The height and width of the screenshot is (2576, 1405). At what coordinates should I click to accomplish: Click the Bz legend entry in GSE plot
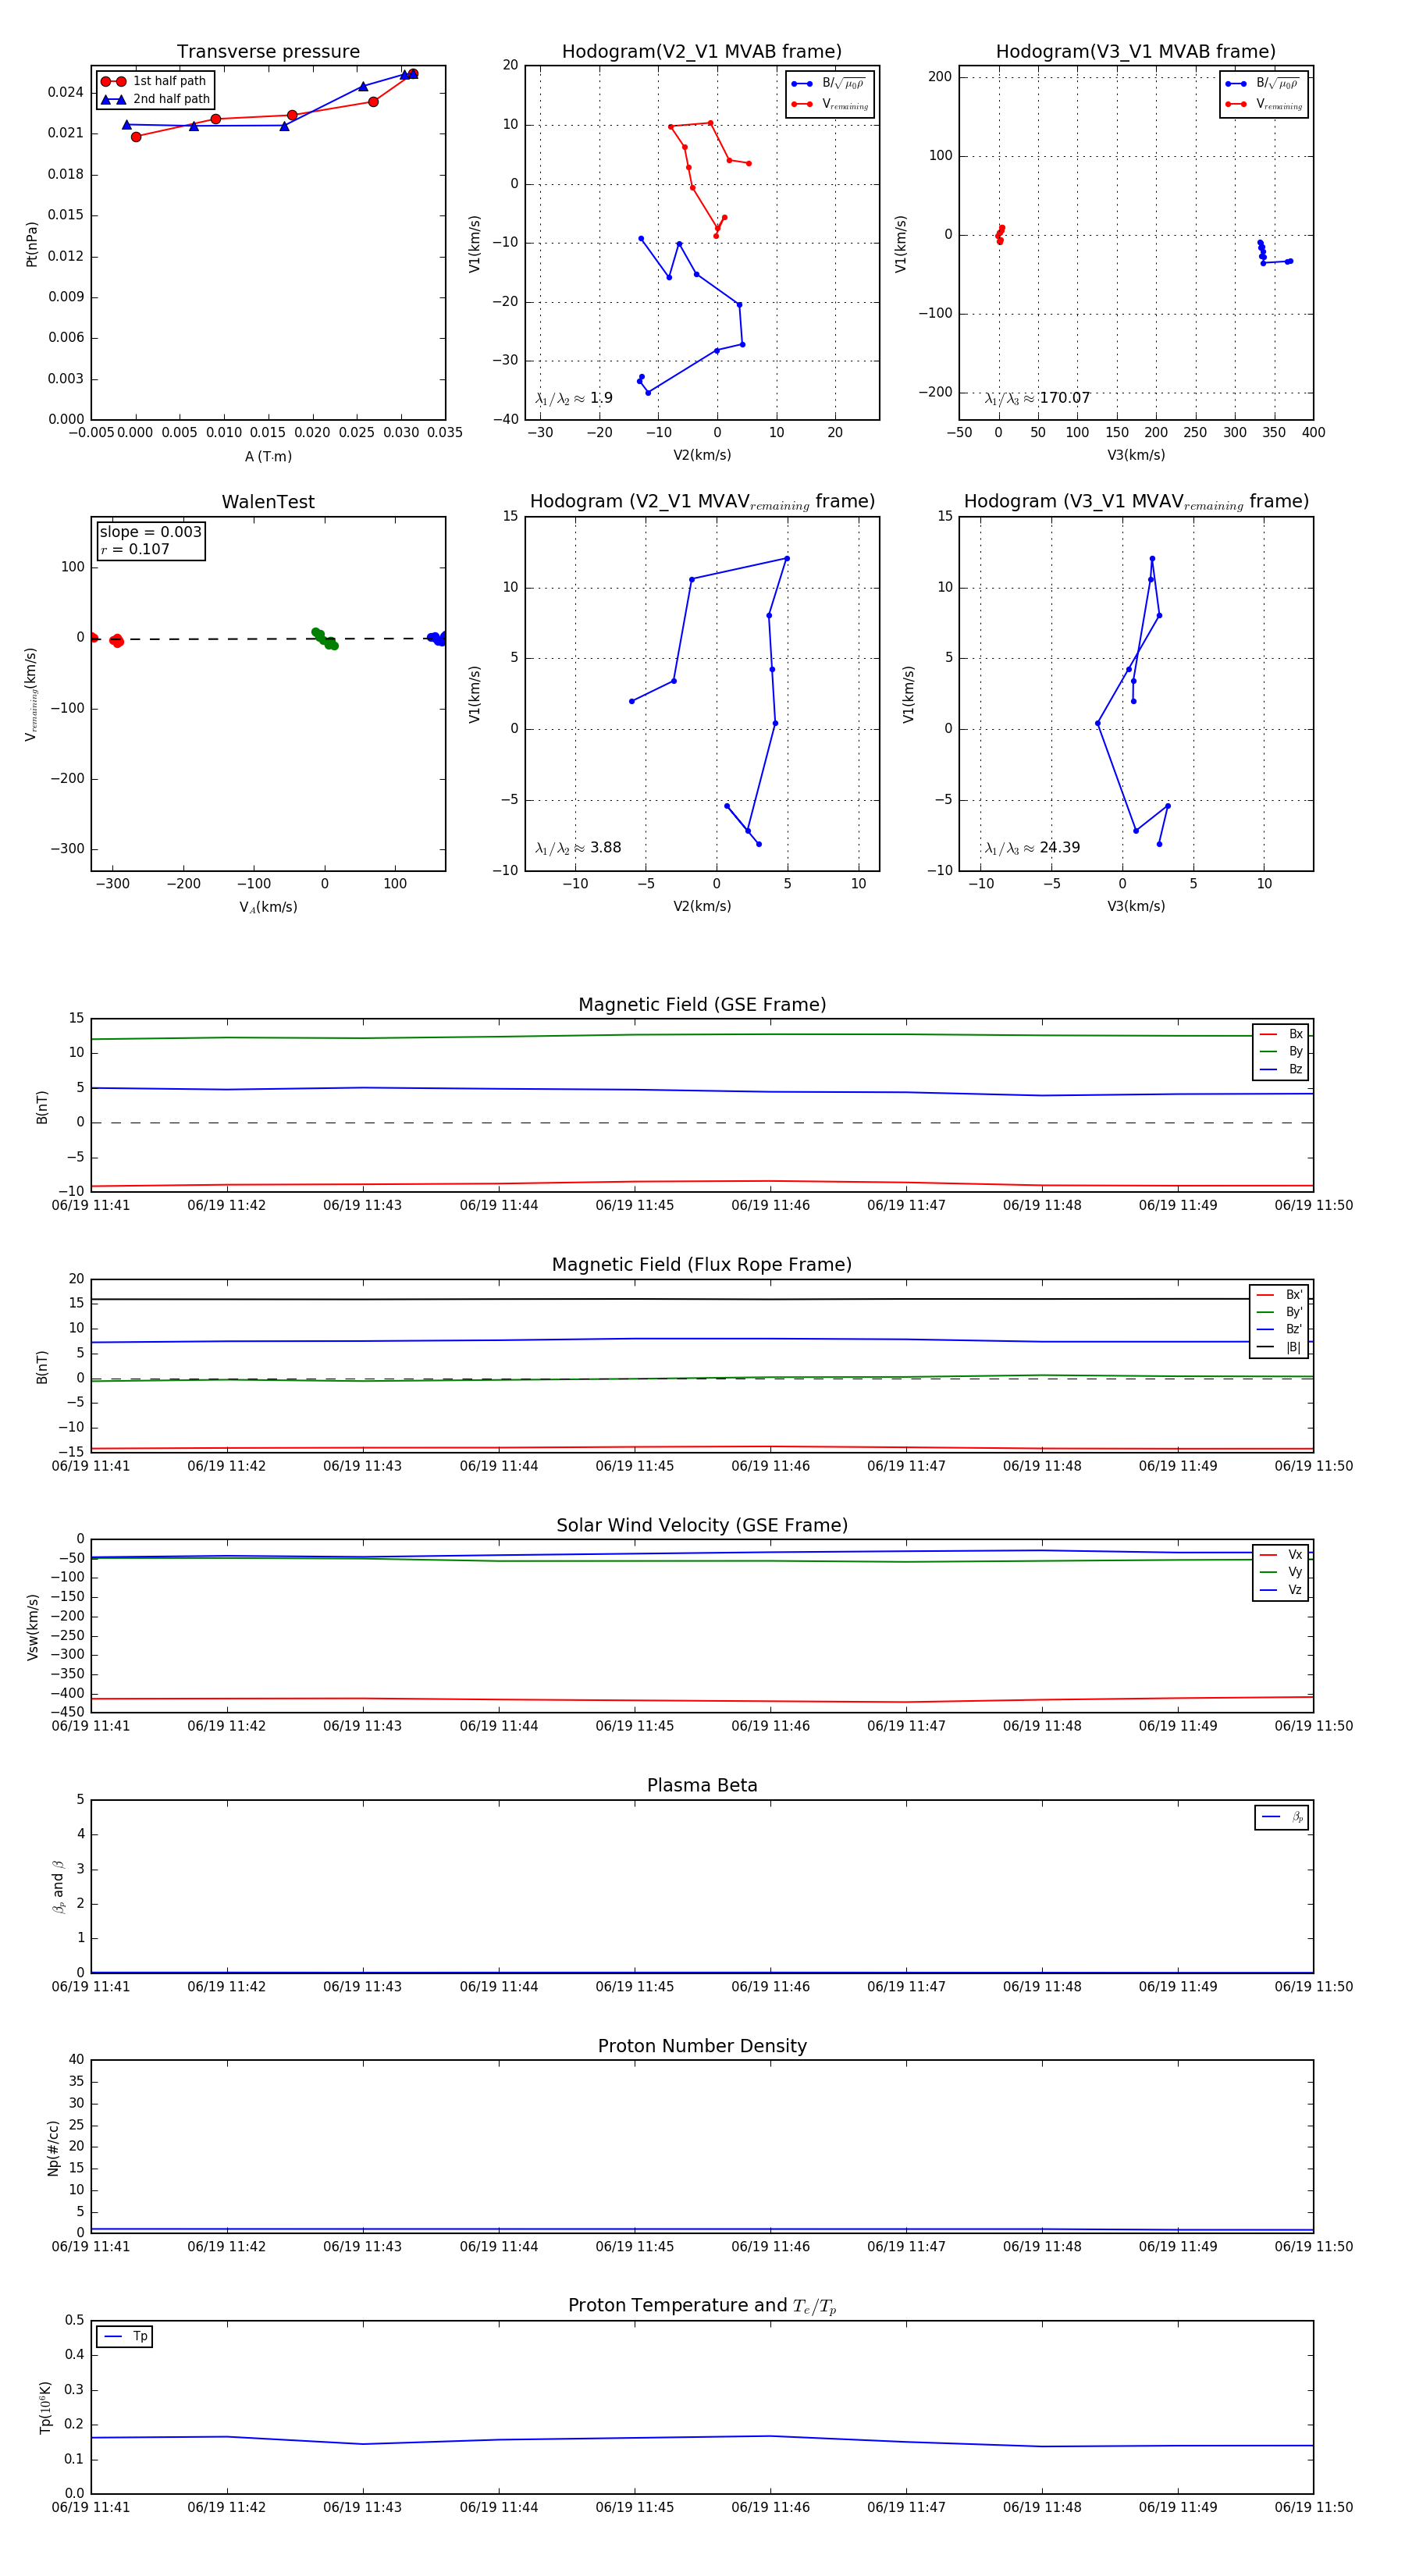pyautogui.click(x=1281, y=1069)
